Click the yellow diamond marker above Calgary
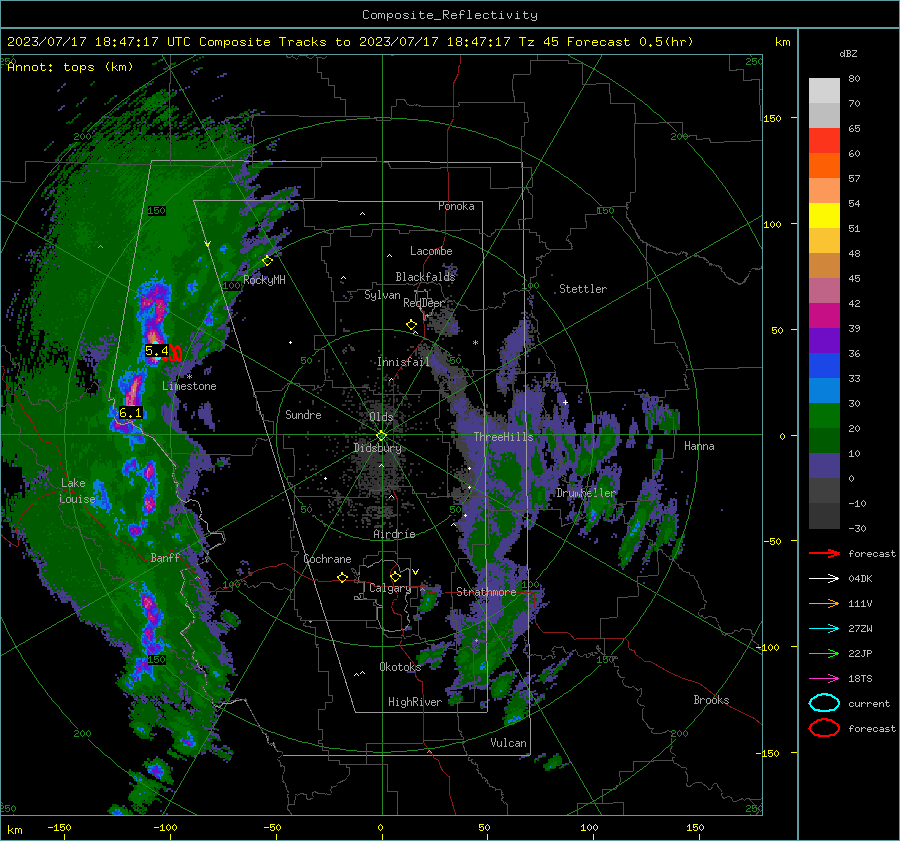 click(395, 576)
